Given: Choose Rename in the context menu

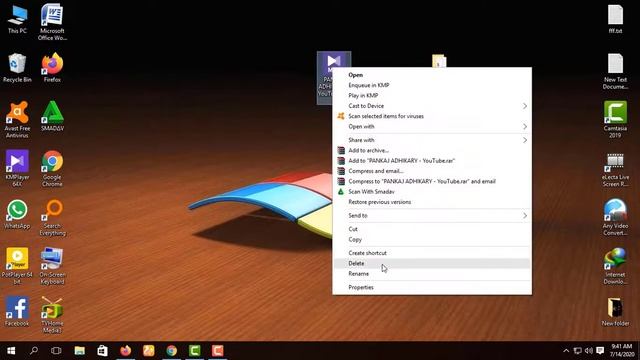Looking at the screenshot, I should click(x=432, y=273).
